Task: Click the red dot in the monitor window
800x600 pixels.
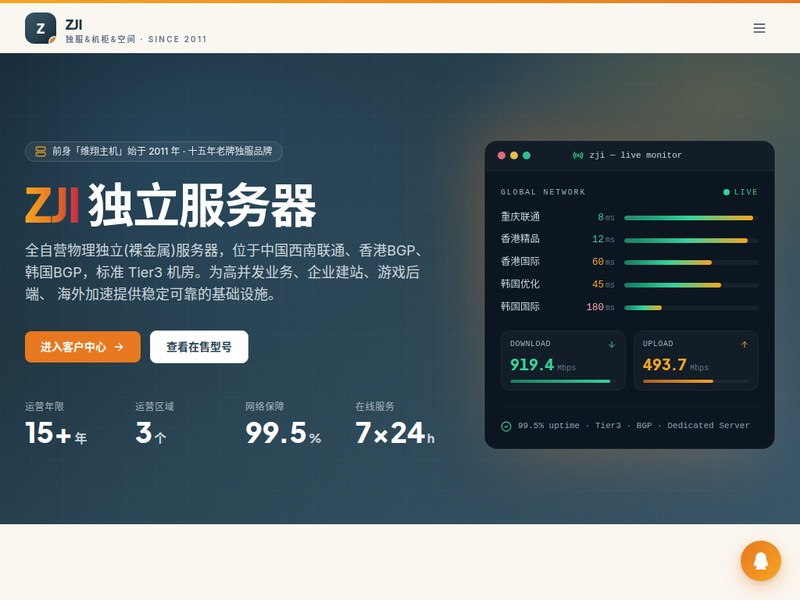Action: click(502, 155)
